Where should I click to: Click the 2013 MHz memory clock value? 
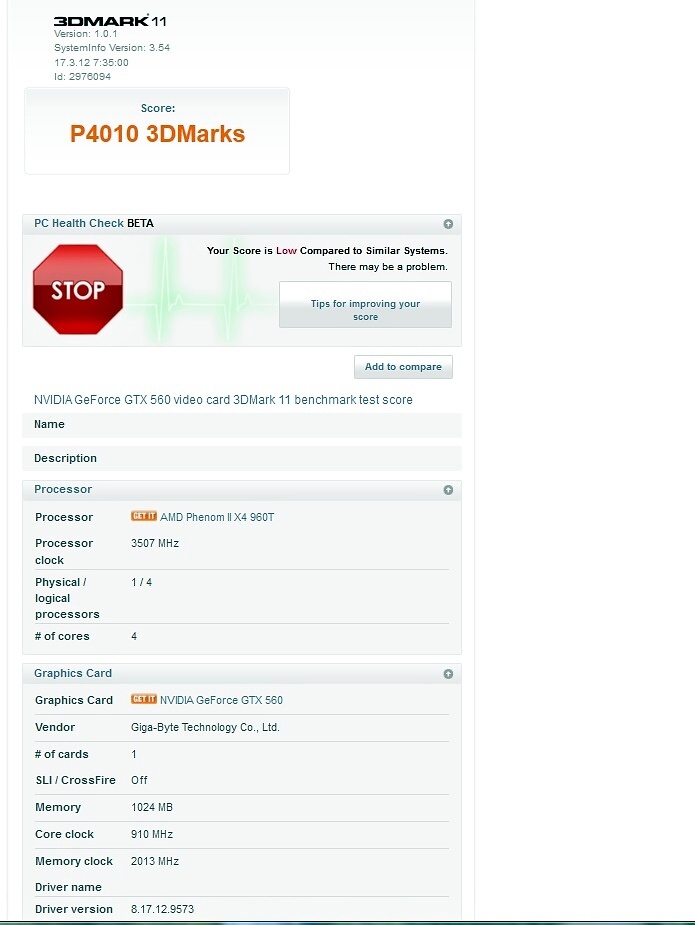pos(155,862)
